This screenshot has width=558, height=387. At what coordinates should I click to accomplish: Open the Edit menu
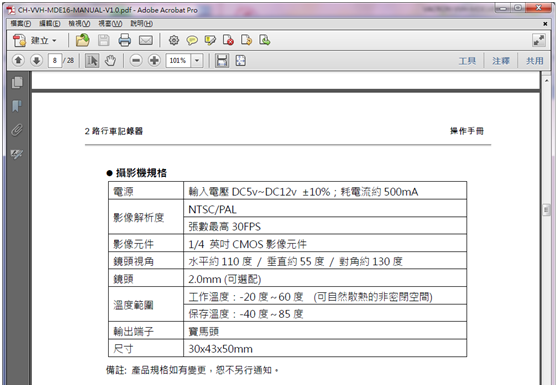tap(50, 24)
